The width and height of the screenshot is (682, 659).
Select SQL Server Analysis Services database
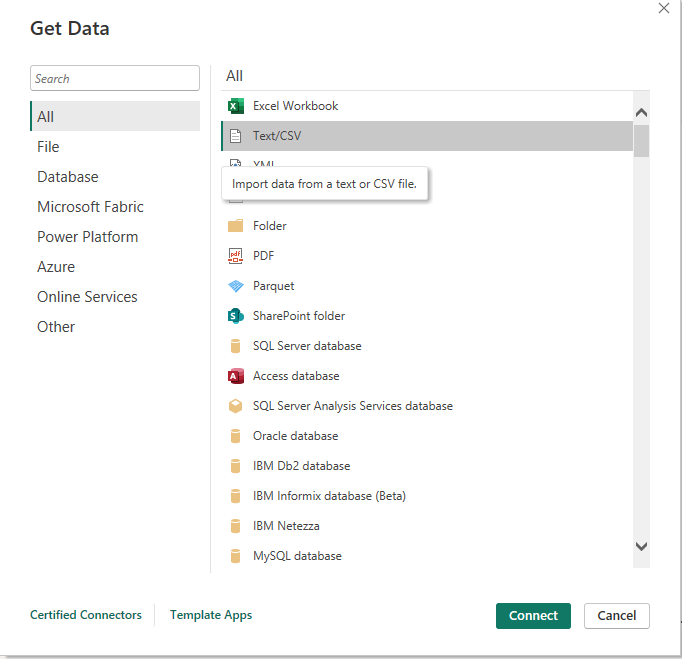427,406
